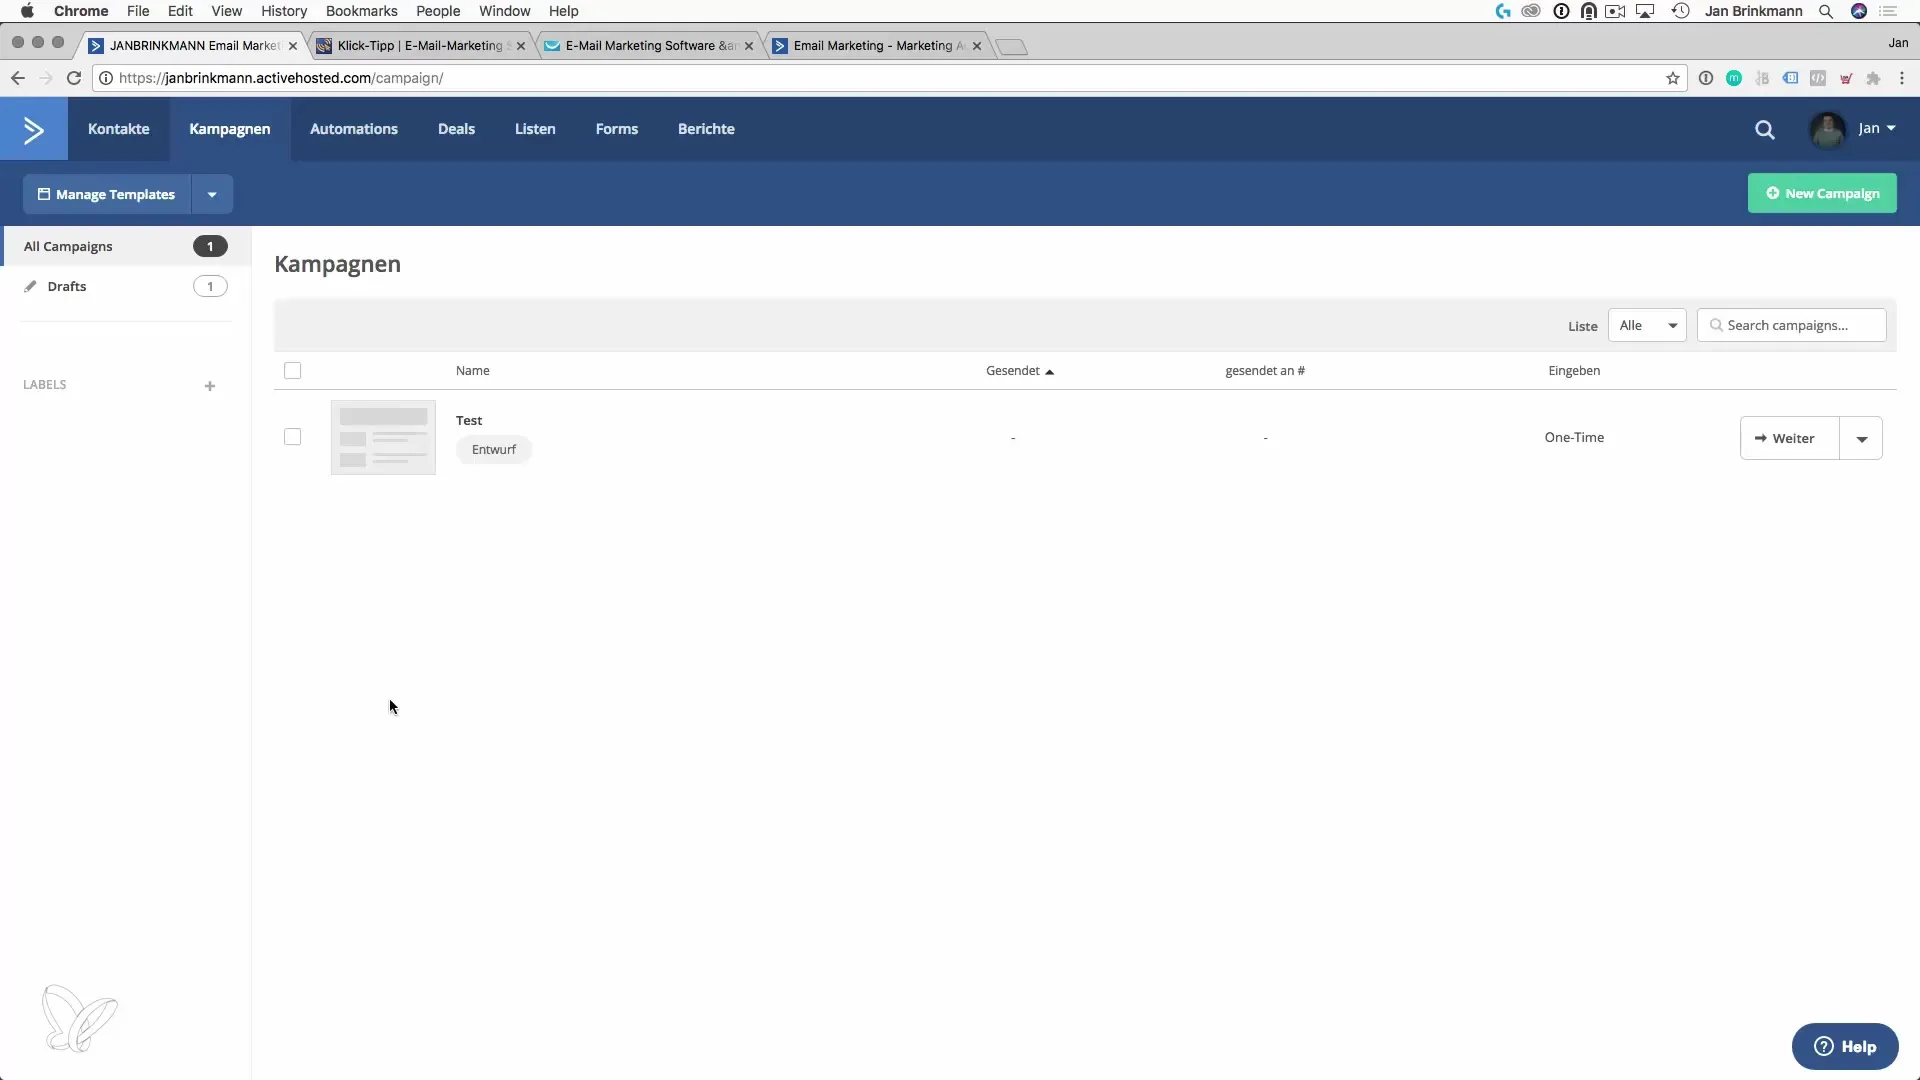Click the site info icon in address bar
1920x1080 pixels.
click(x=106, y=78)
